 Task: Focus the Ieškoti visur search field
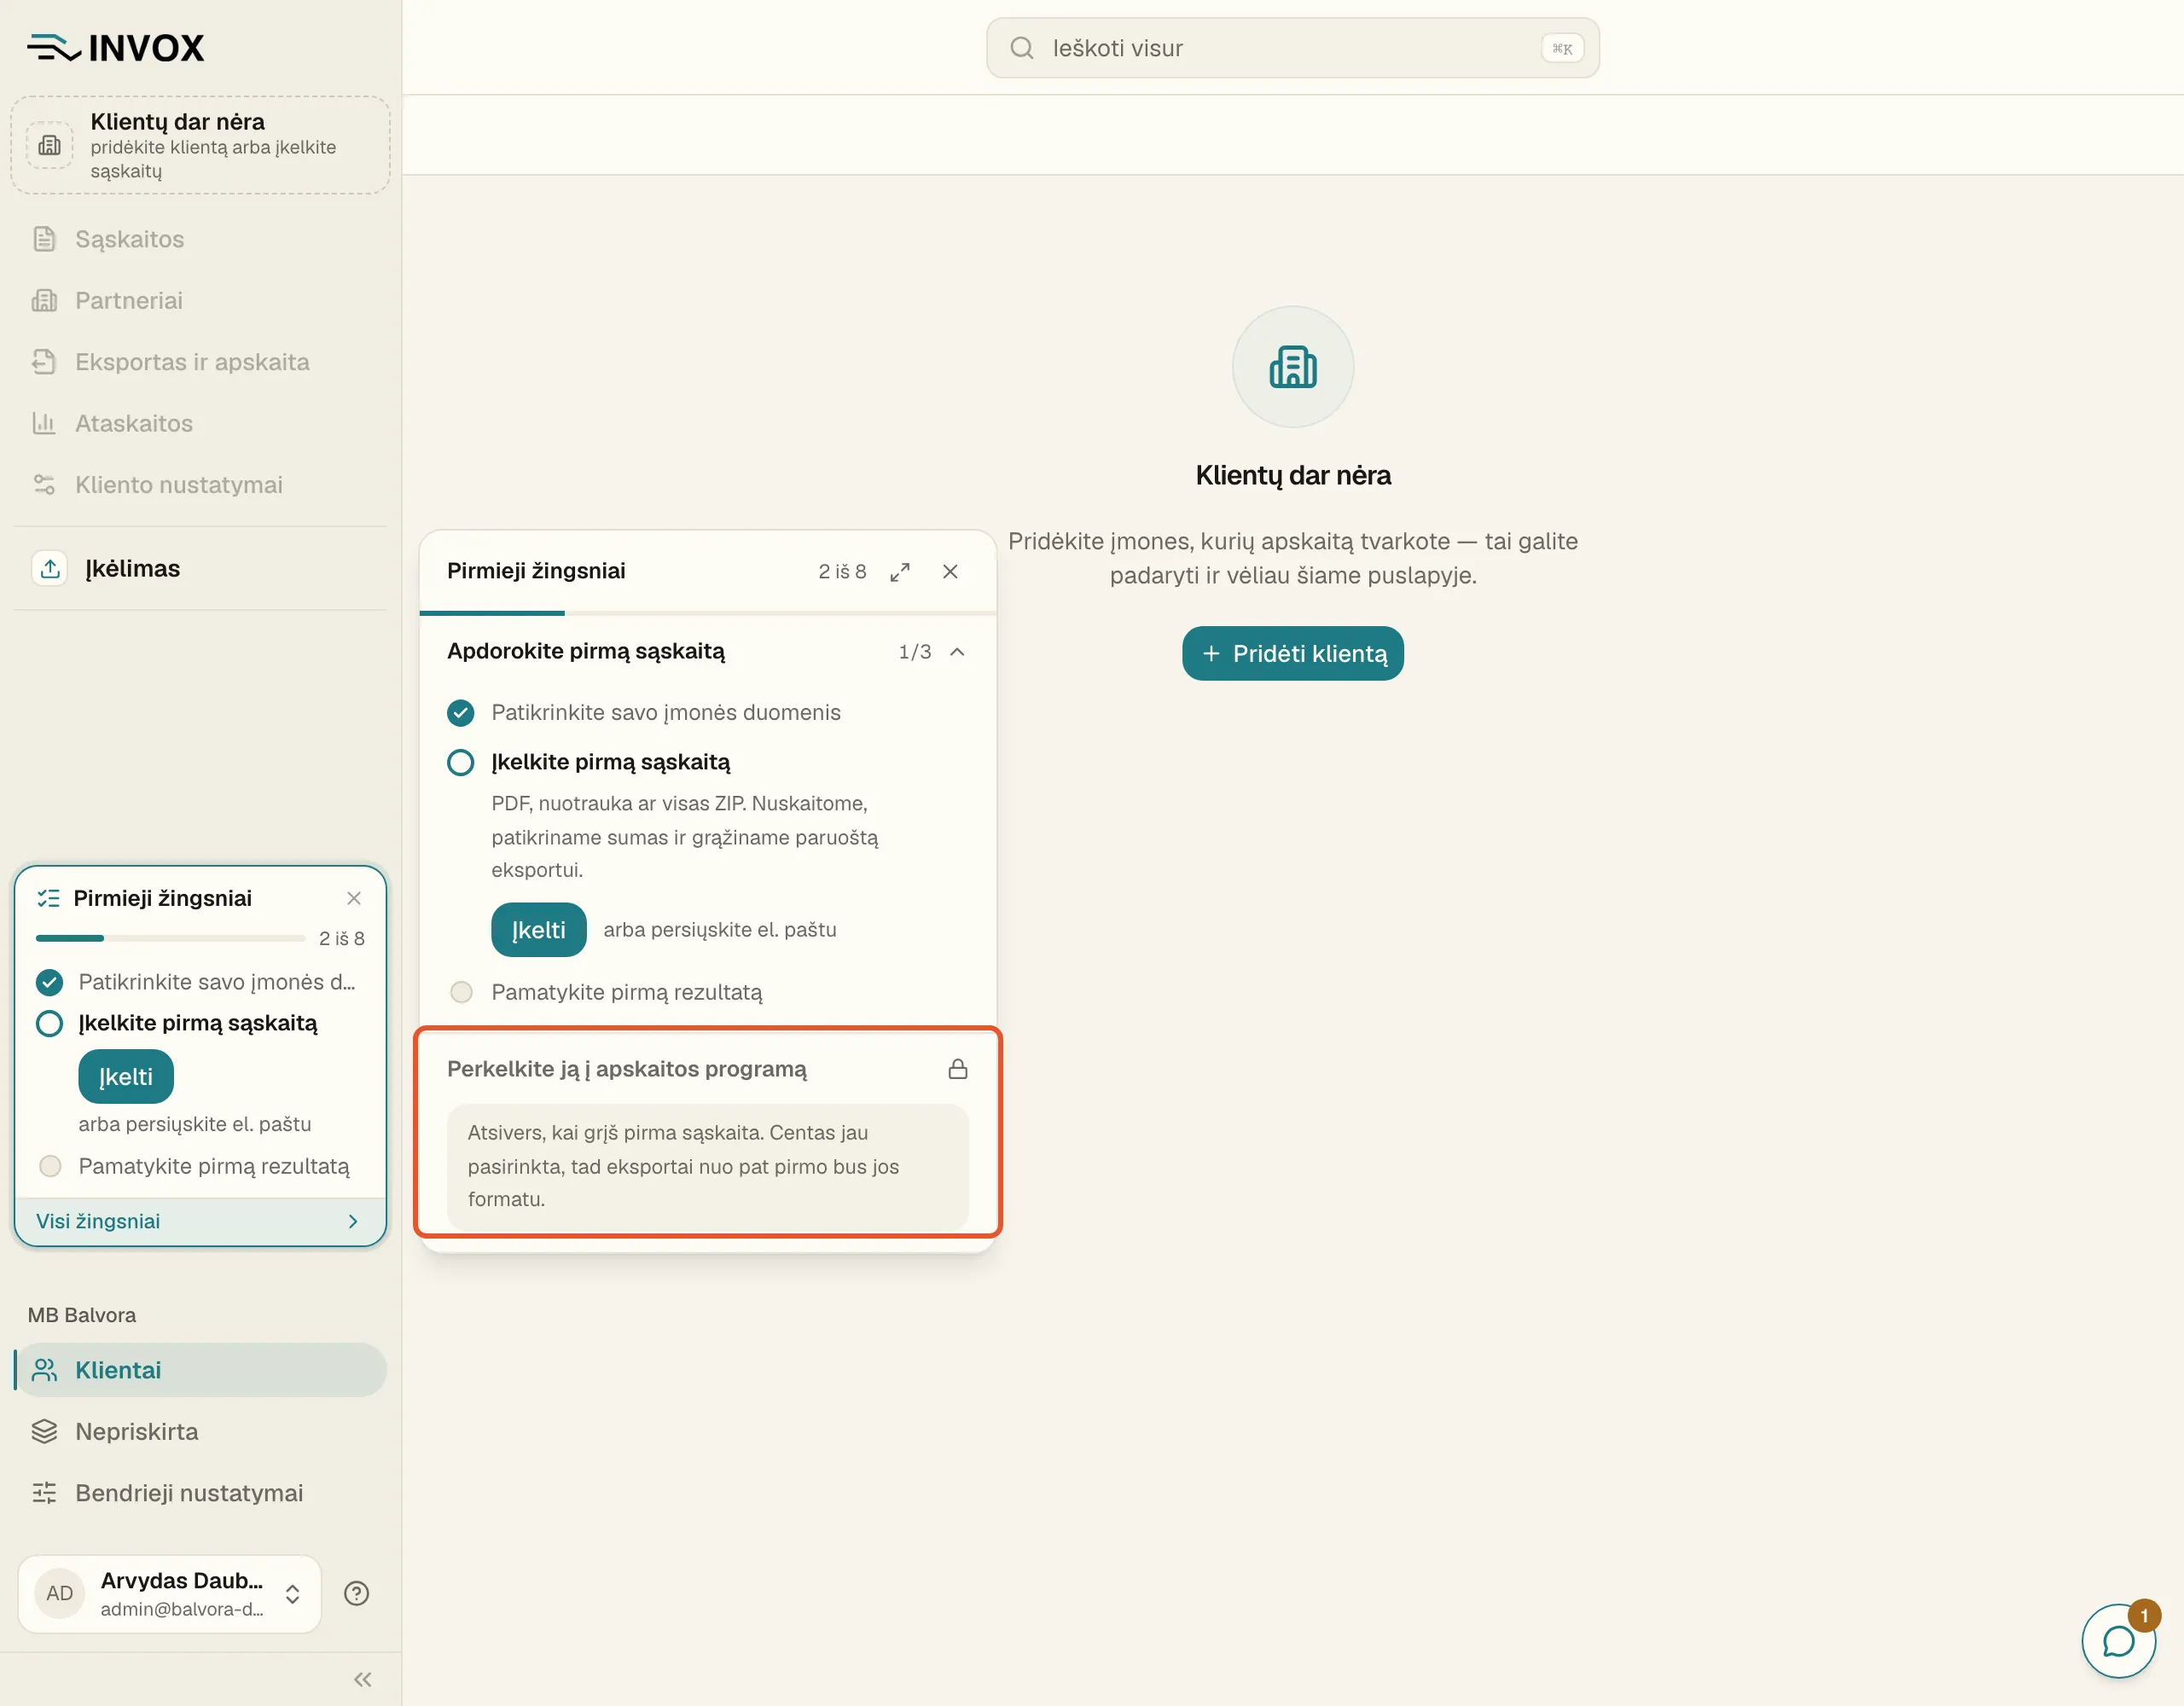(x=1293, y=48)
